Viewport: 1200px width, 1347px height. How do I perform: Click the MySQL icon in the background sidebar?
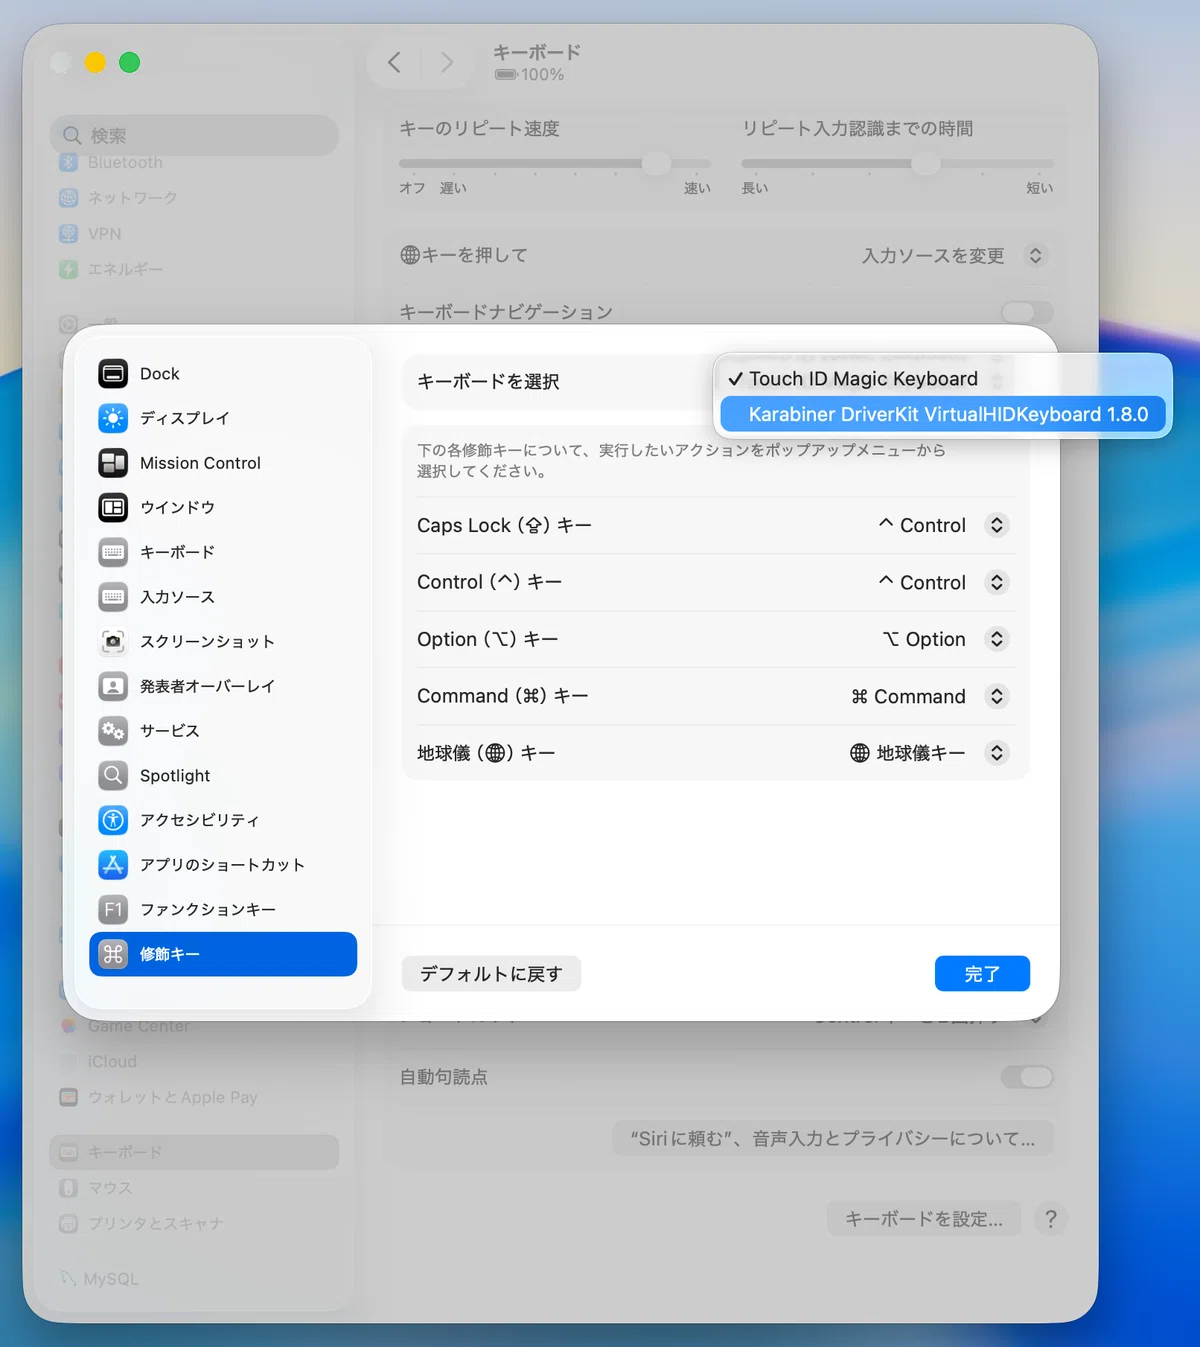[x=68, y=1279]
